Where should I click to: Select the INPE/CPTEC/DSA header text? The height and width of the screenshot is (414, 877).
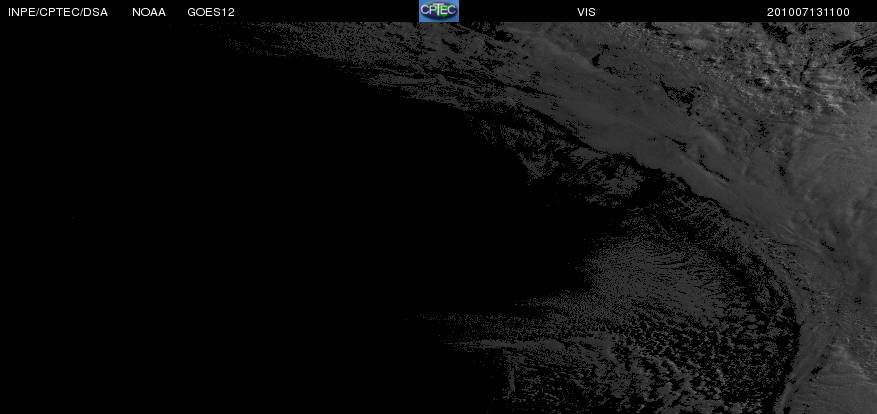tap(58, 12)
